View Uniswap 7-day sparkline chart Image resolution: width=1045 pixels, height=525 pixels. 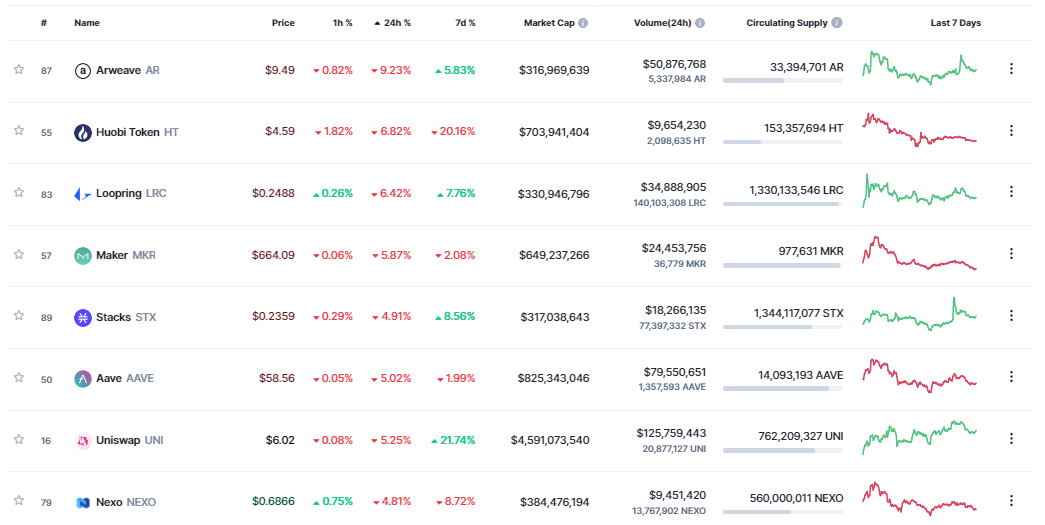tap(920, 436)
